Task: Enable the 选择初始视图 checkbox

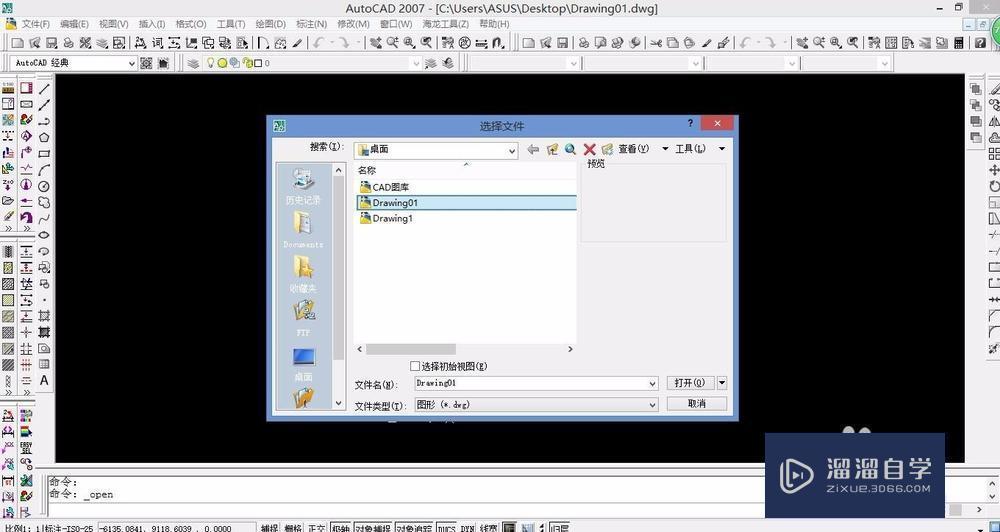Action: [415, 366]
